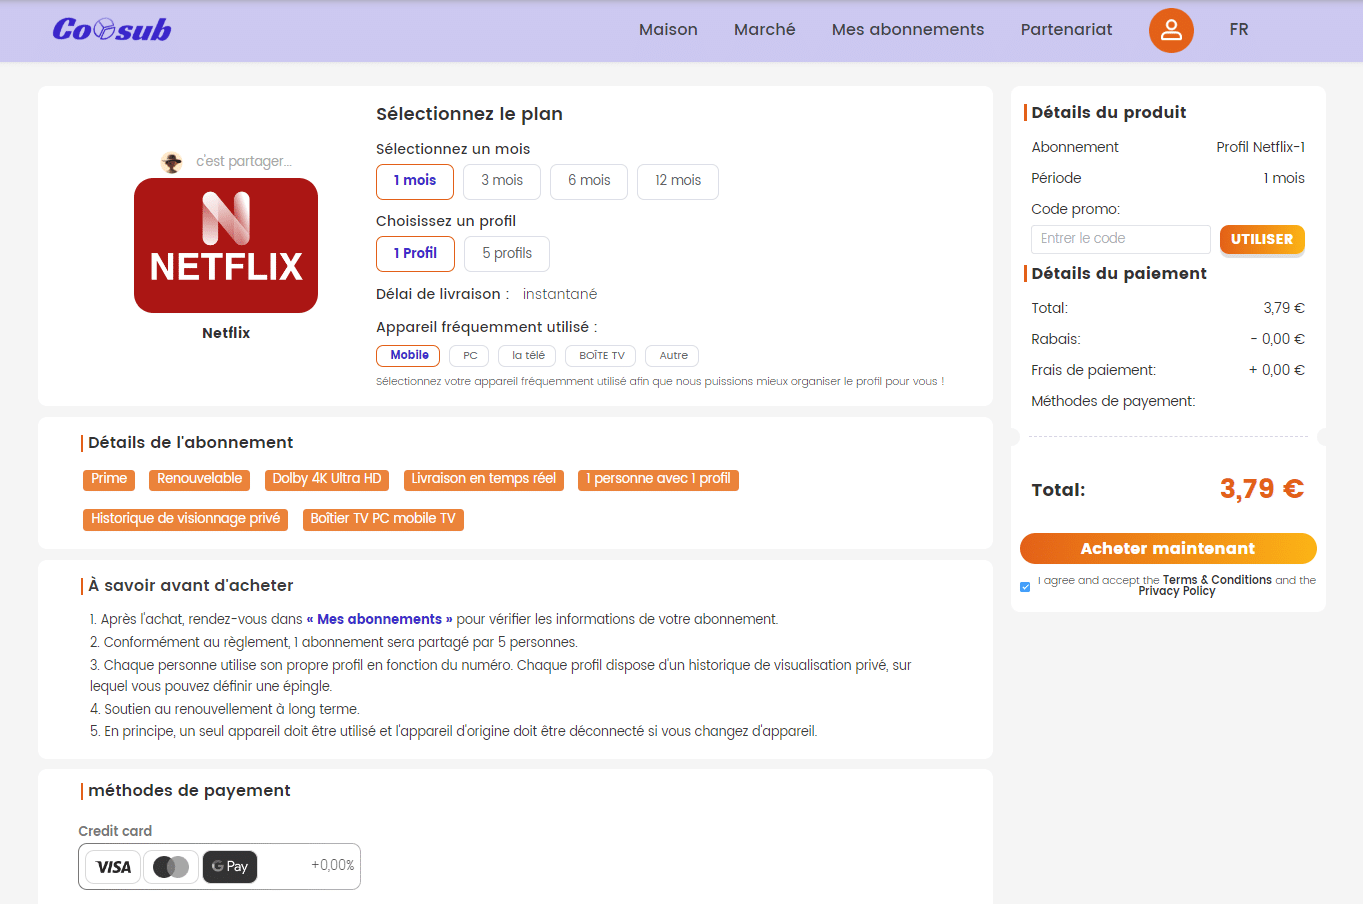This screenshot has height=904, width=1363.
Task: Select the Mastercard payment icon
Action: point(171,867)
